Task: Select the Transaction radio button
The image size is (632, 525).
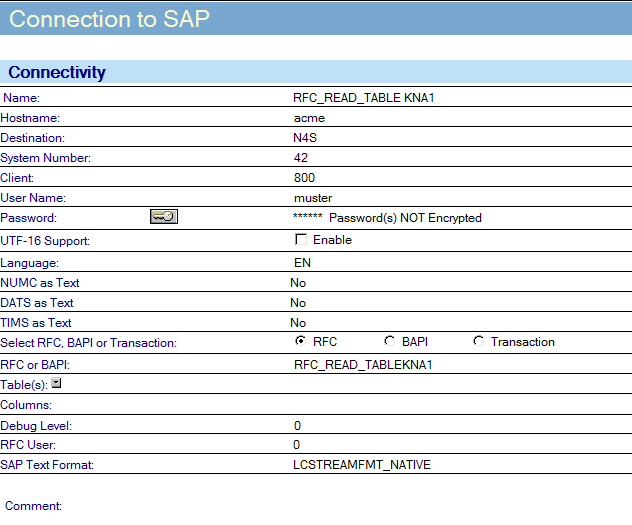Action: coord(478,342)
